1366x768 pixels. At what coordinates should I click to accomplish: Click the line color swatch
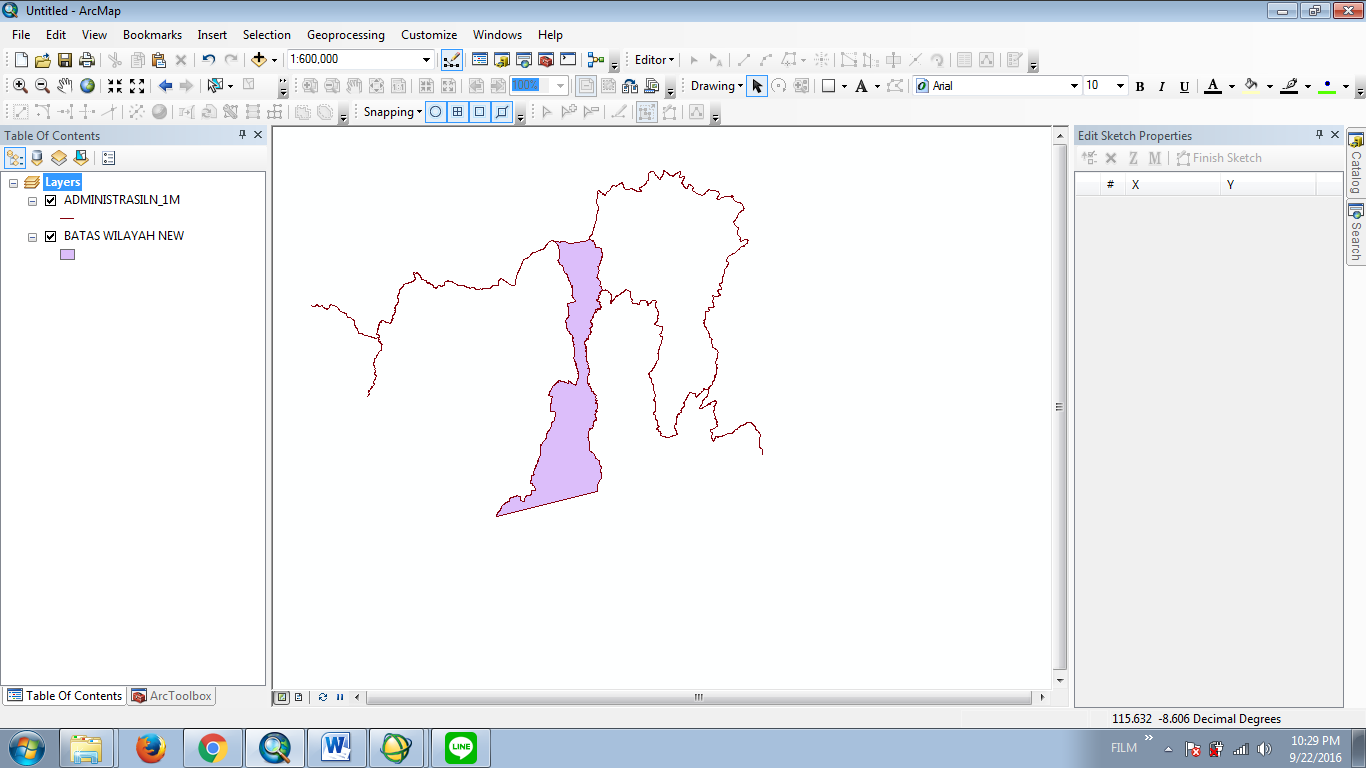(x=1289, y=87)
